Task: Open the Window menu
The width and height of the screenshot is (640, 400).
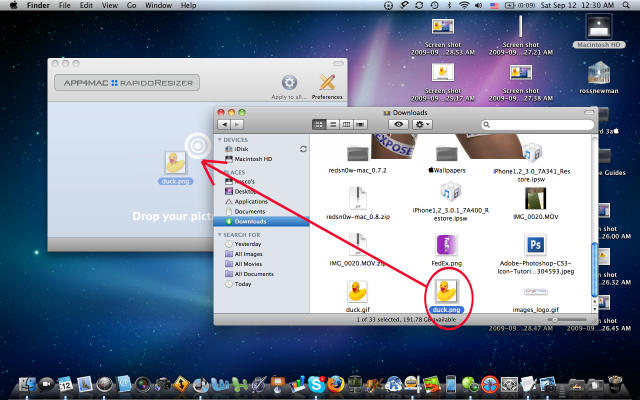Action: tap(158, 5)
